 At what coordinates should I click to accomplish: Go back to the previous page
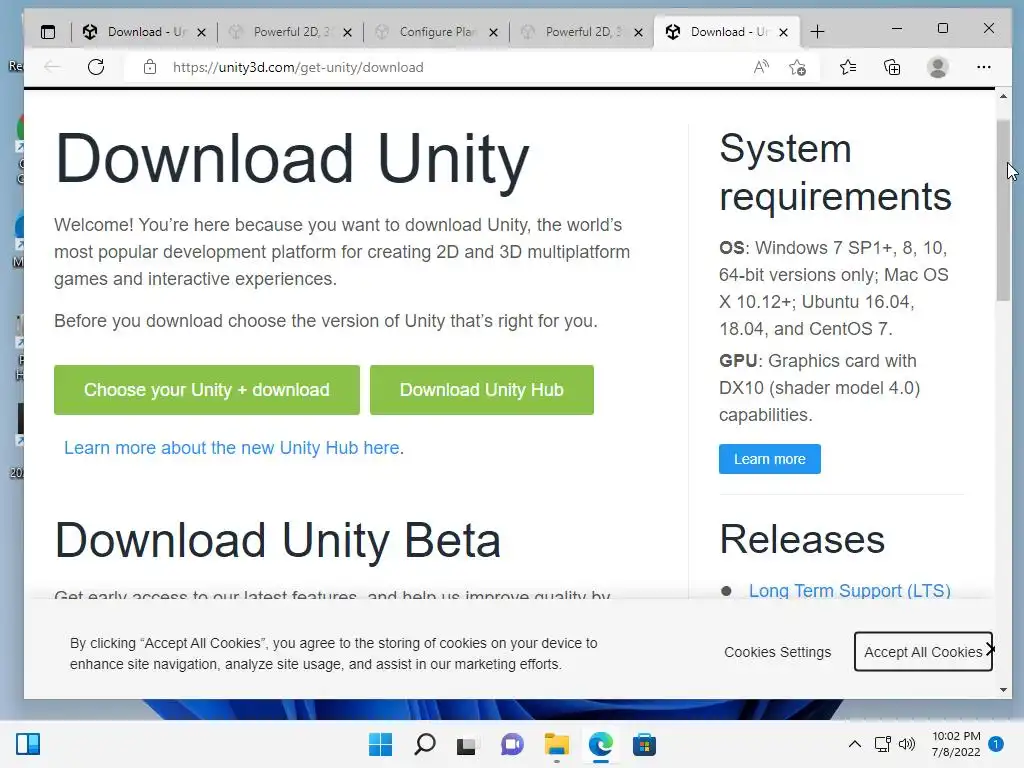(x=52, y=67)
